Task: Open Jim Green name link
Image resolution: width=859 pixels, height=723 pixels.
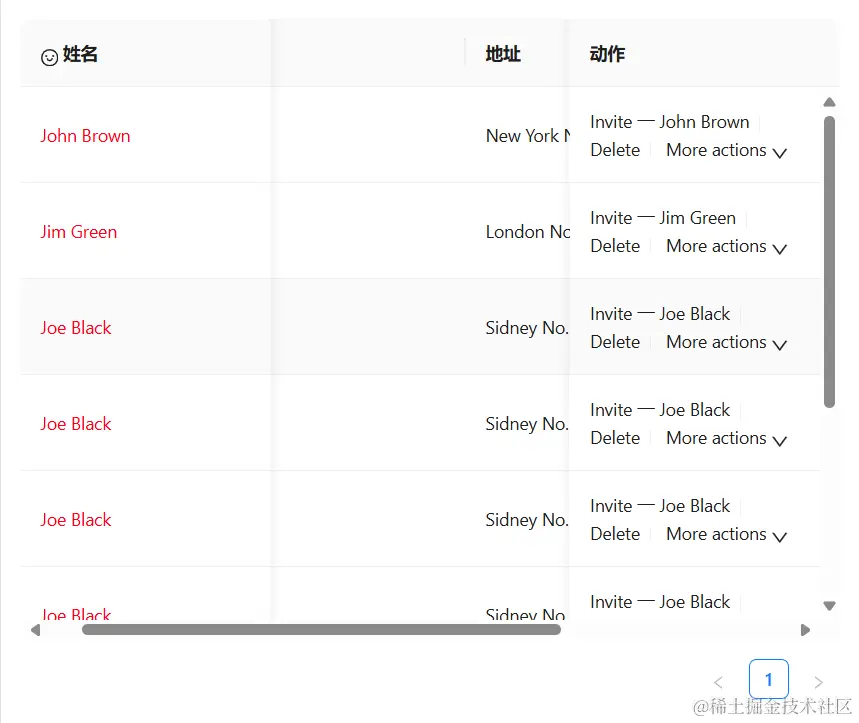Action: pyautogui.click(x=78, y=232)
